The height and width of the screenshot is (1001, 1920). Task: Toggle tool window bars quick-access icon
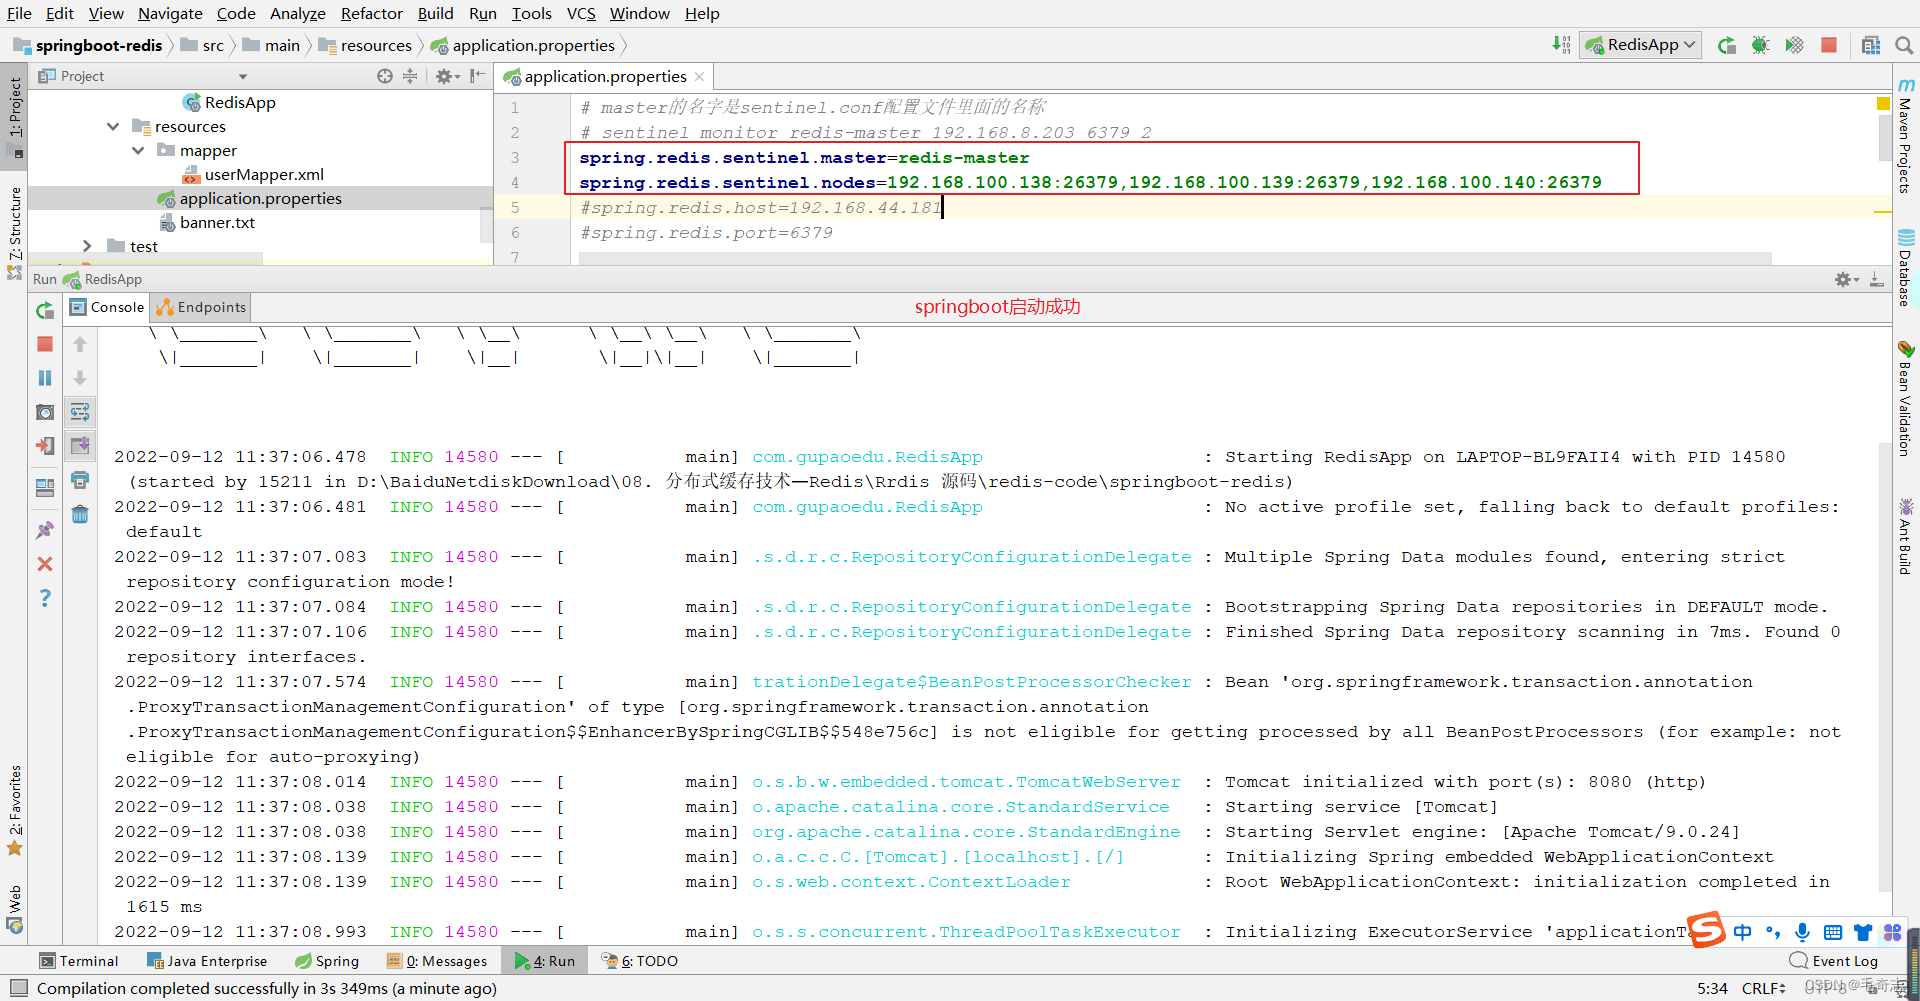coord(18,988)
